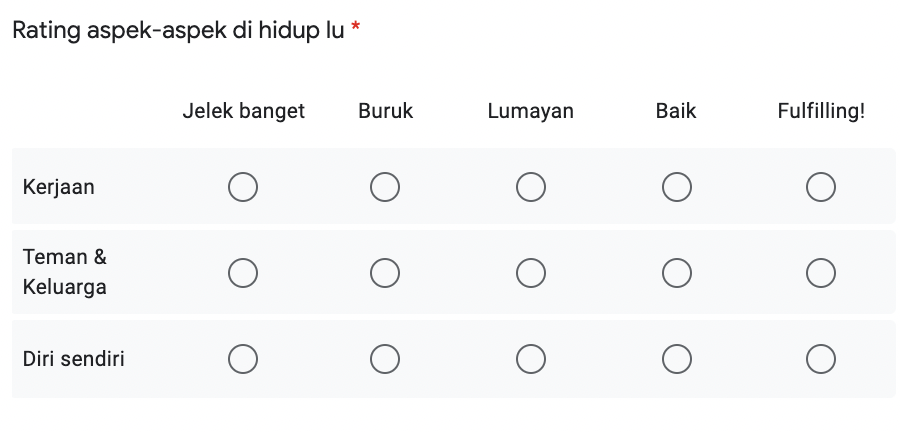The width and height of the screenshot is (900, 432).
Task: Select Buruk for Diri sendiri
Action: tap(385, 358)
